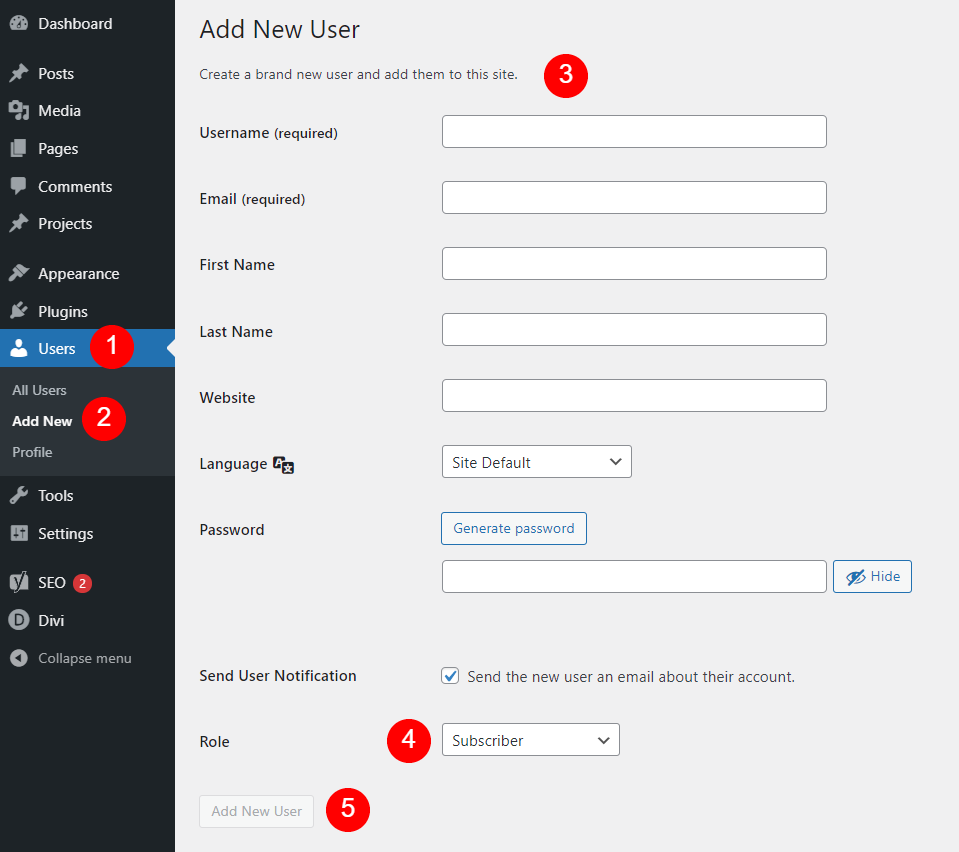Click the Media camera icon
Viewport: 959px width, 852px height.
click(x=20, y=110)
